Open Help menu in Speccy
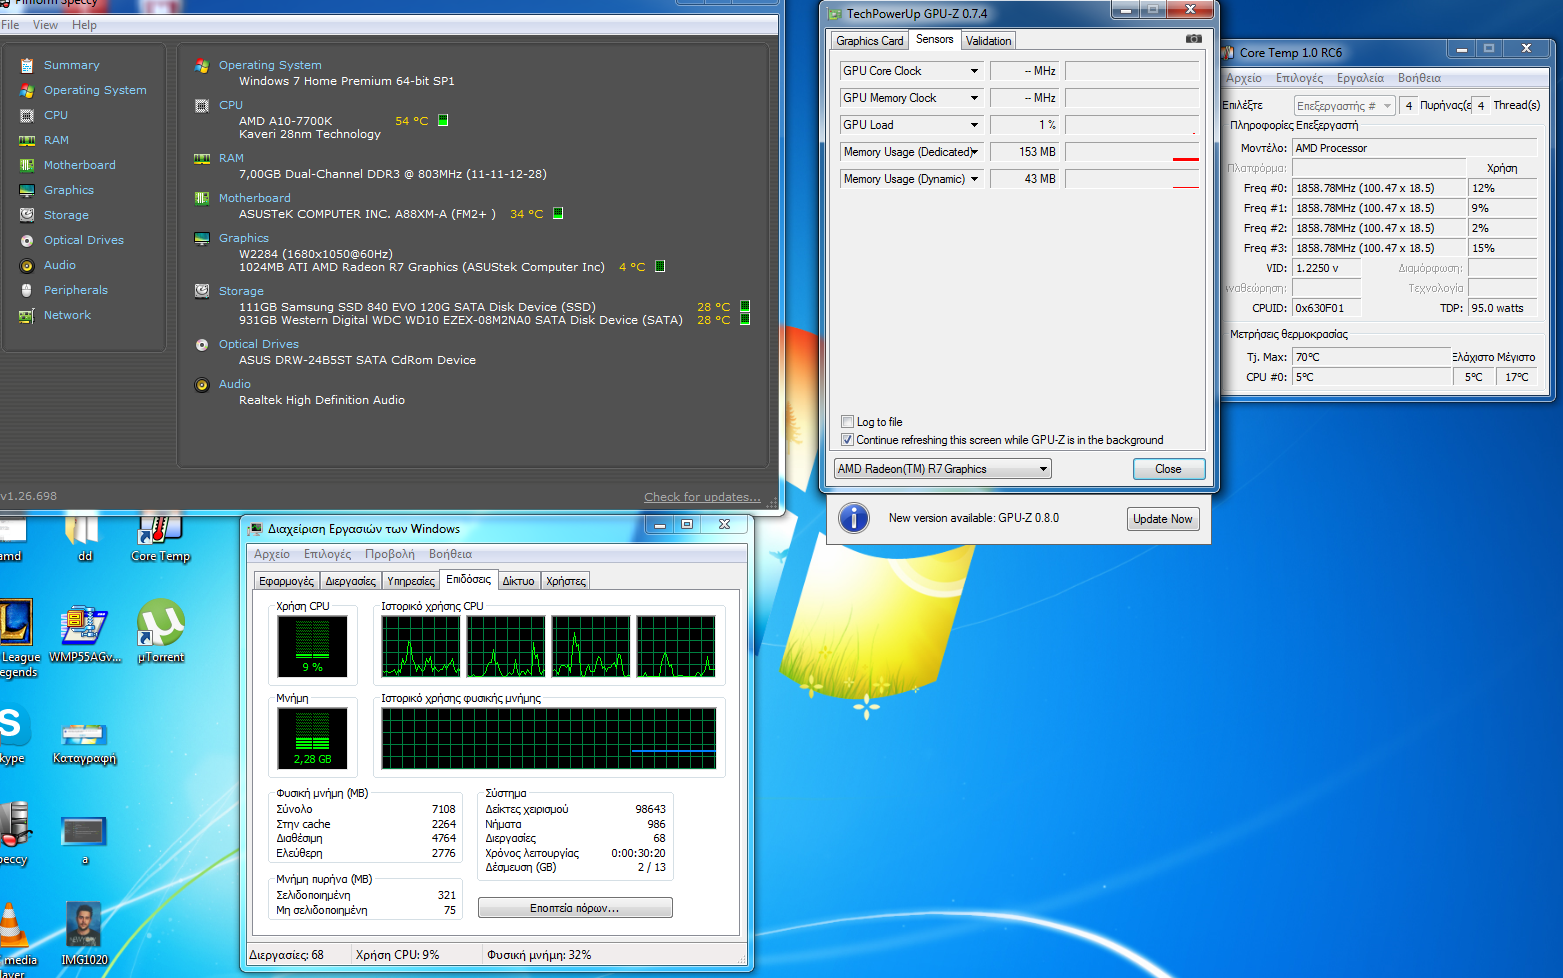The image size is (1563, 978). click(84, 25)
